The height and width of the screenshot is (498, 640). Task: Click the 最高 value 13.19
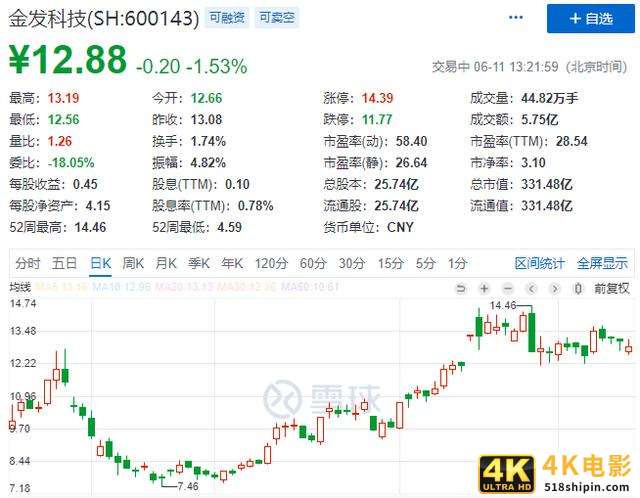pos(63,98)
